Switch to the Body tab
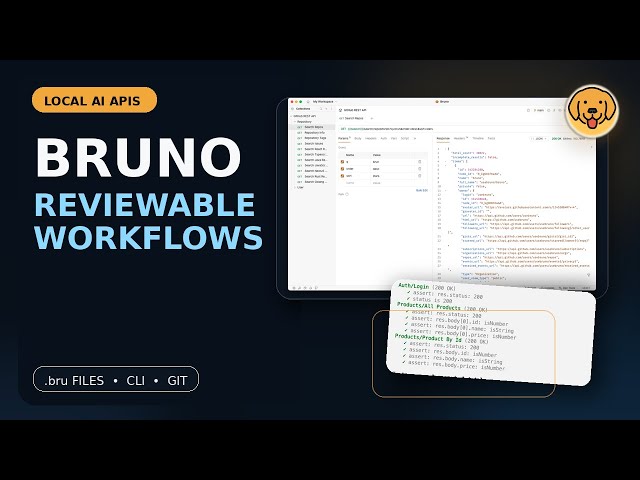The image size is (640, 480). pos(358,138)
